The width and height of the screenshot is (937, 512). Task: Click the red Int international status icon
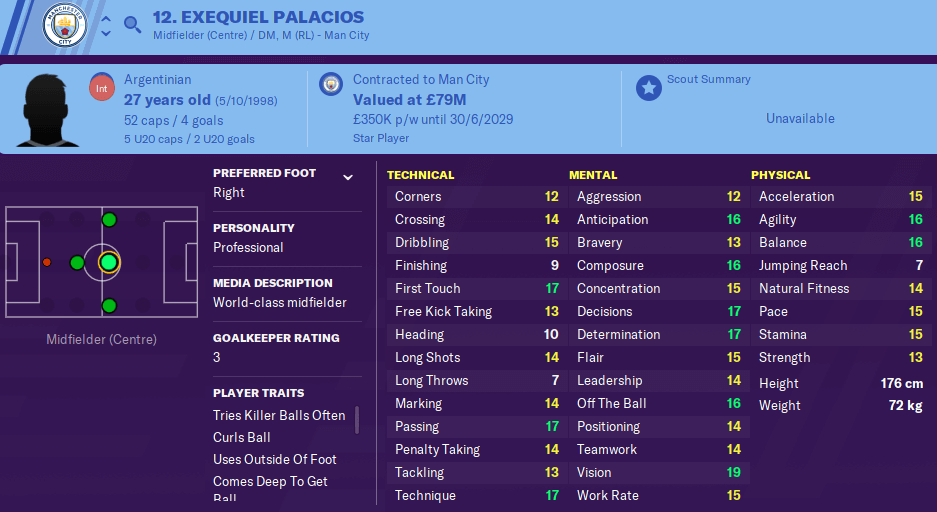[x=102, y=88]
